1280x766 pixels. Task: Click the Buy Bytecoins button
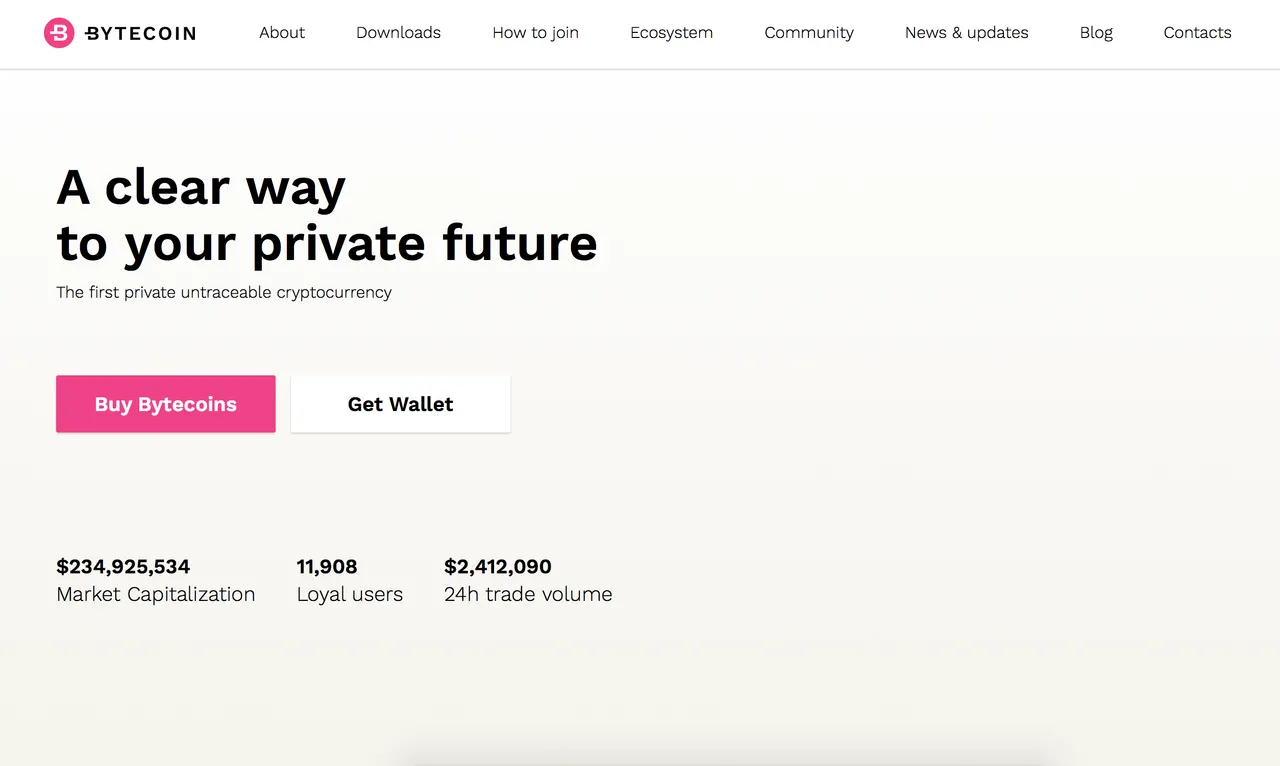point(166,404)
